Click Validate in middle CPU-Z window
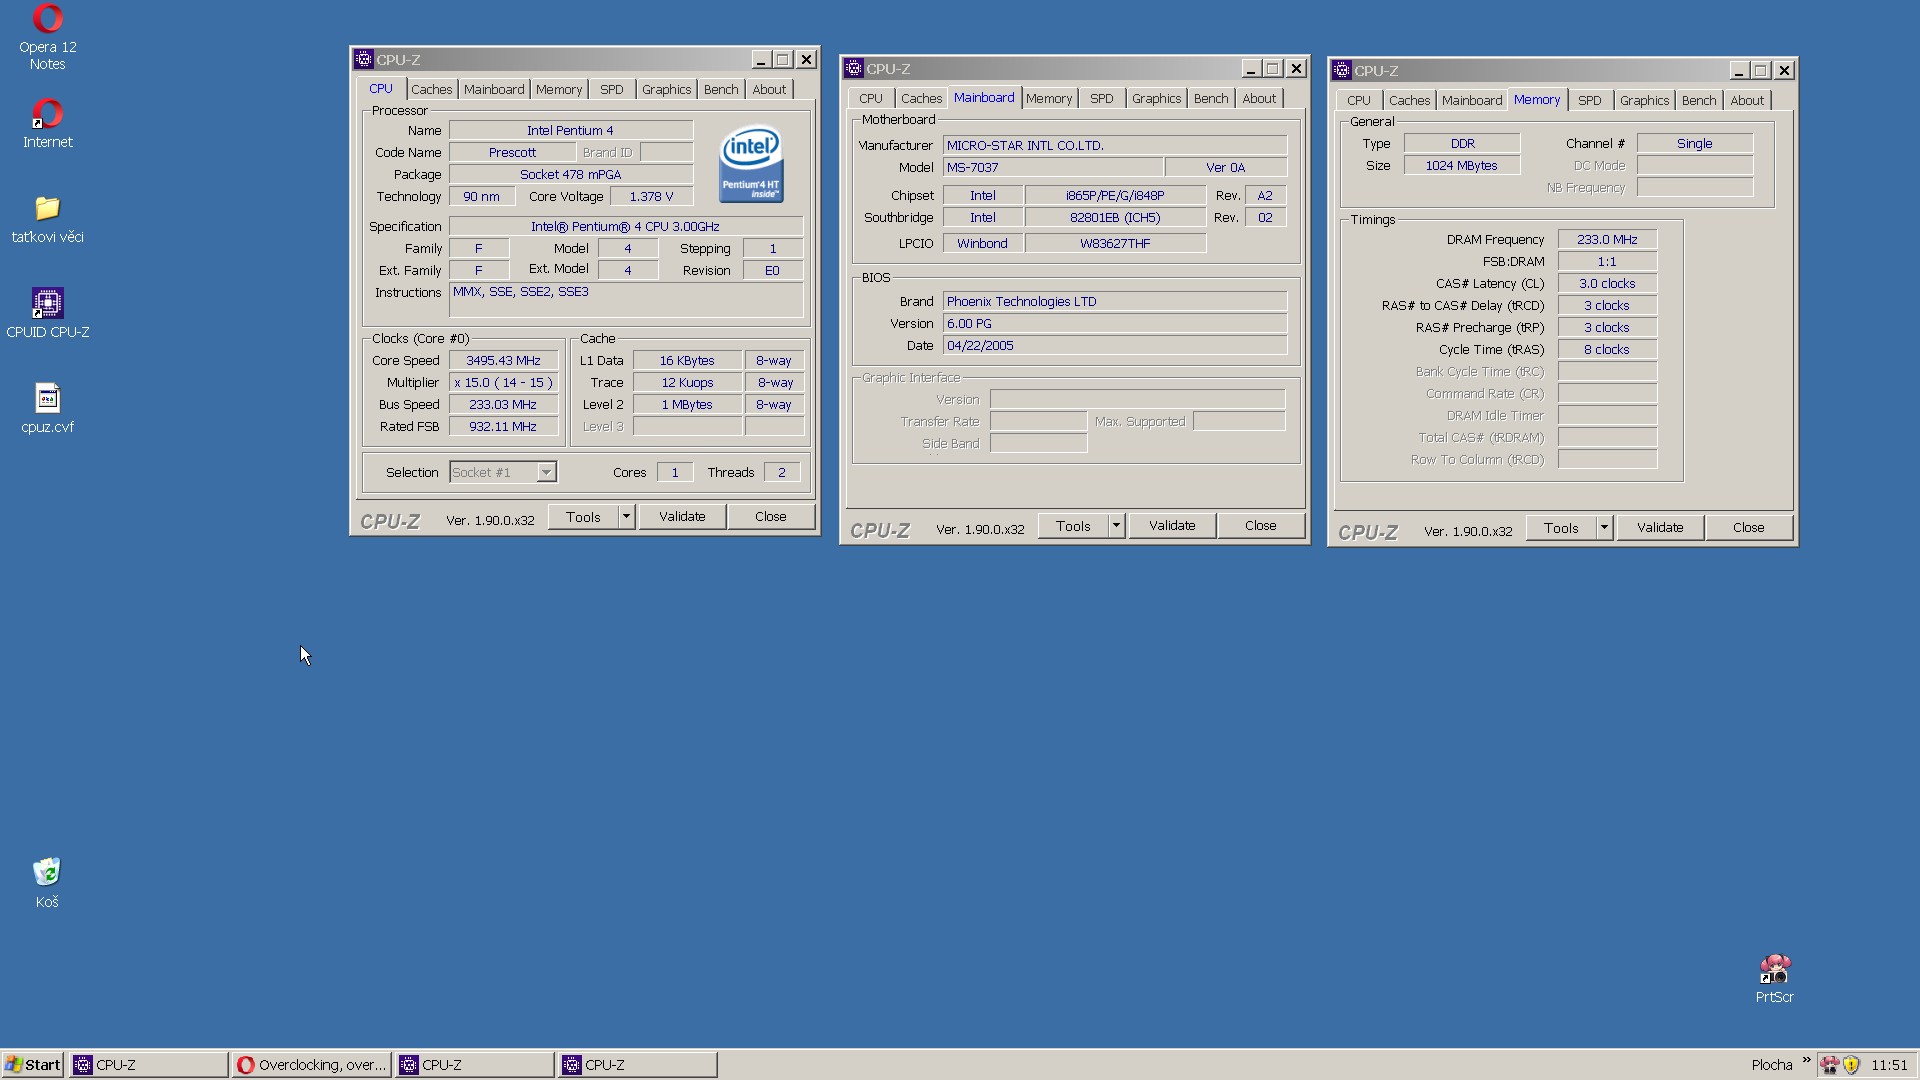Image resolution: width=1920 pixels, height=1080 pixels. click(x=1172, y=526)
